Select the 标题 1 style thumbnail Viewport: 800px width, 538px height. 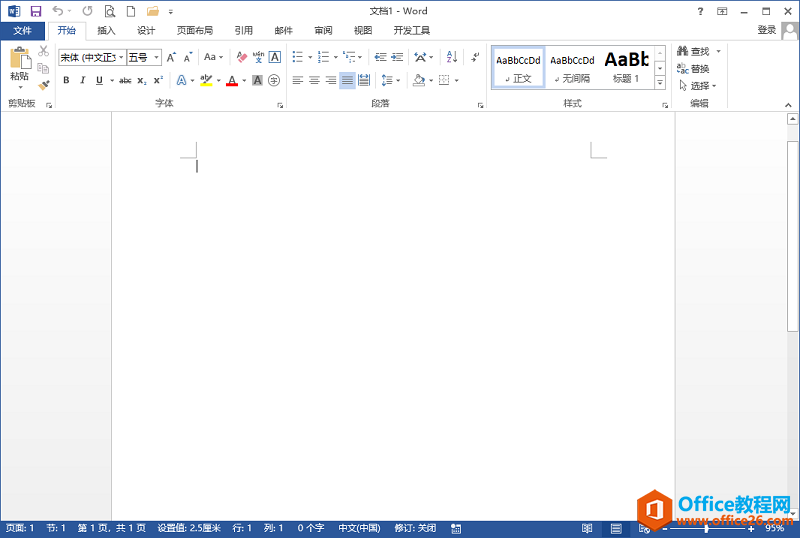point(626,67)
